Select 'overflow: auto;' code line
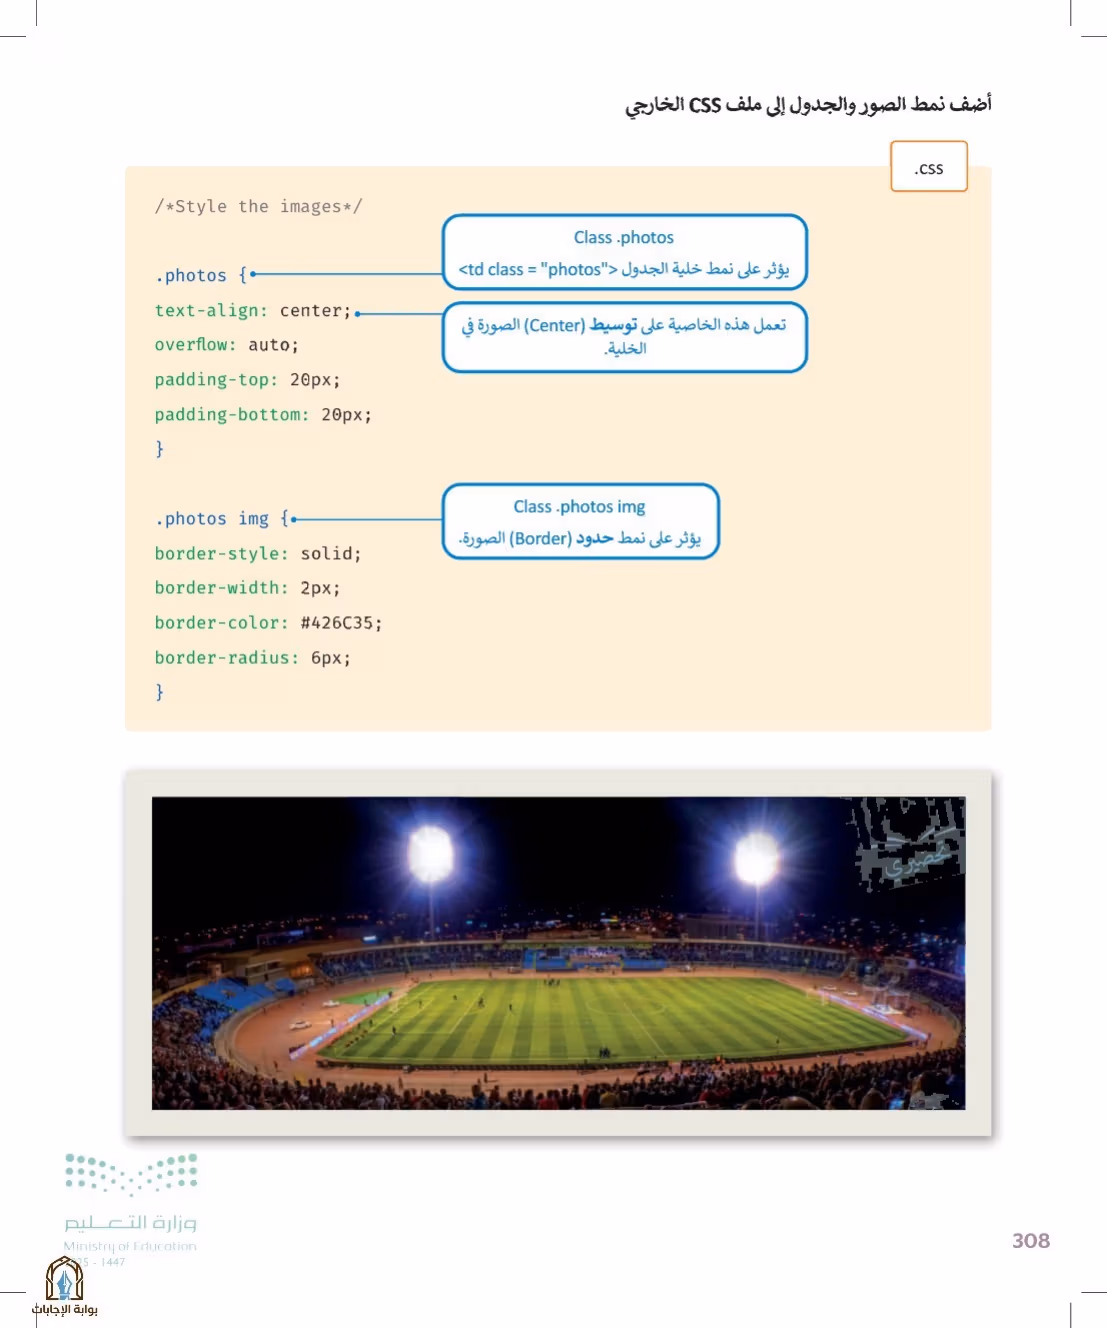Image resolution: width=1107 pixels, height=1328 pixels. [226, 345]
